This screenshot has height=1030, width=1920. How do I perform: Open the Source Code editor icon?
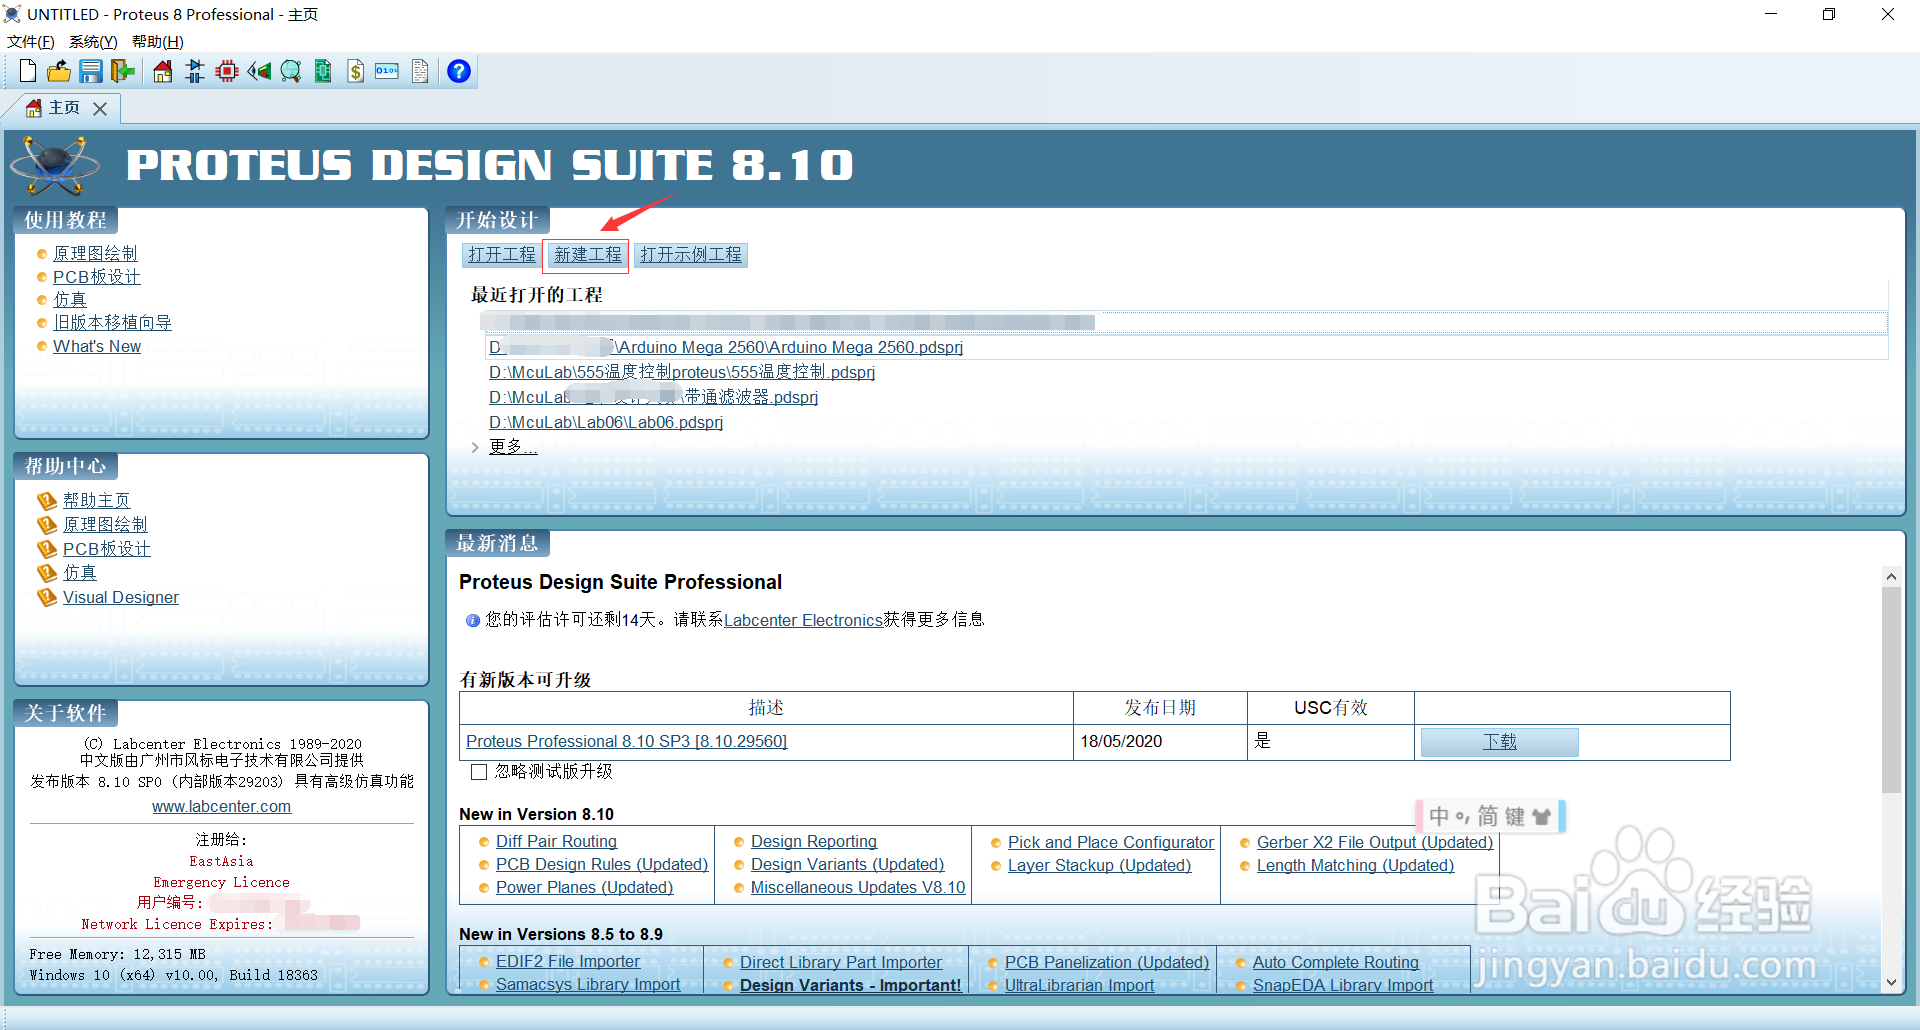pyautogui.click(x=387, y=71)
